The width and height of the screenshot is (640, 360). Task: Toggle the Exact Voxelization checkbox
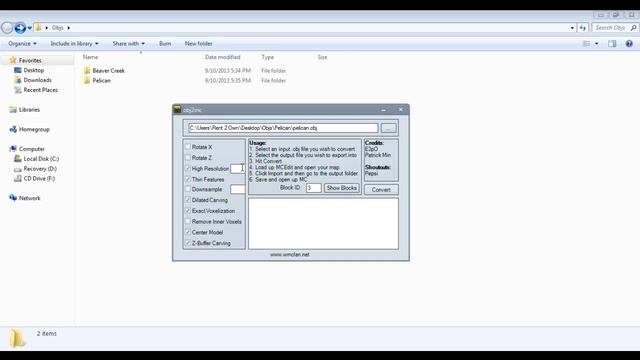(188, 211)
